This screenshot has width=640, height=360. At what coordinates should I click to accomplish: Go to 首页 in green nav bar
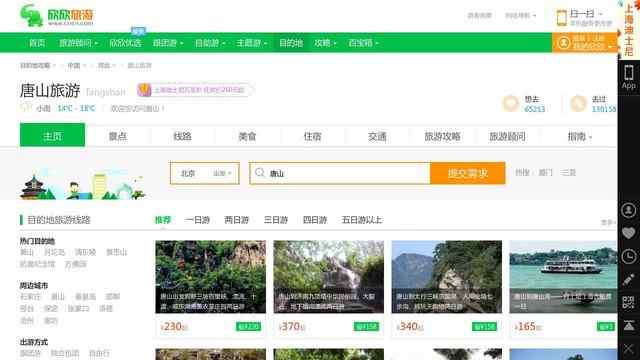37,43
